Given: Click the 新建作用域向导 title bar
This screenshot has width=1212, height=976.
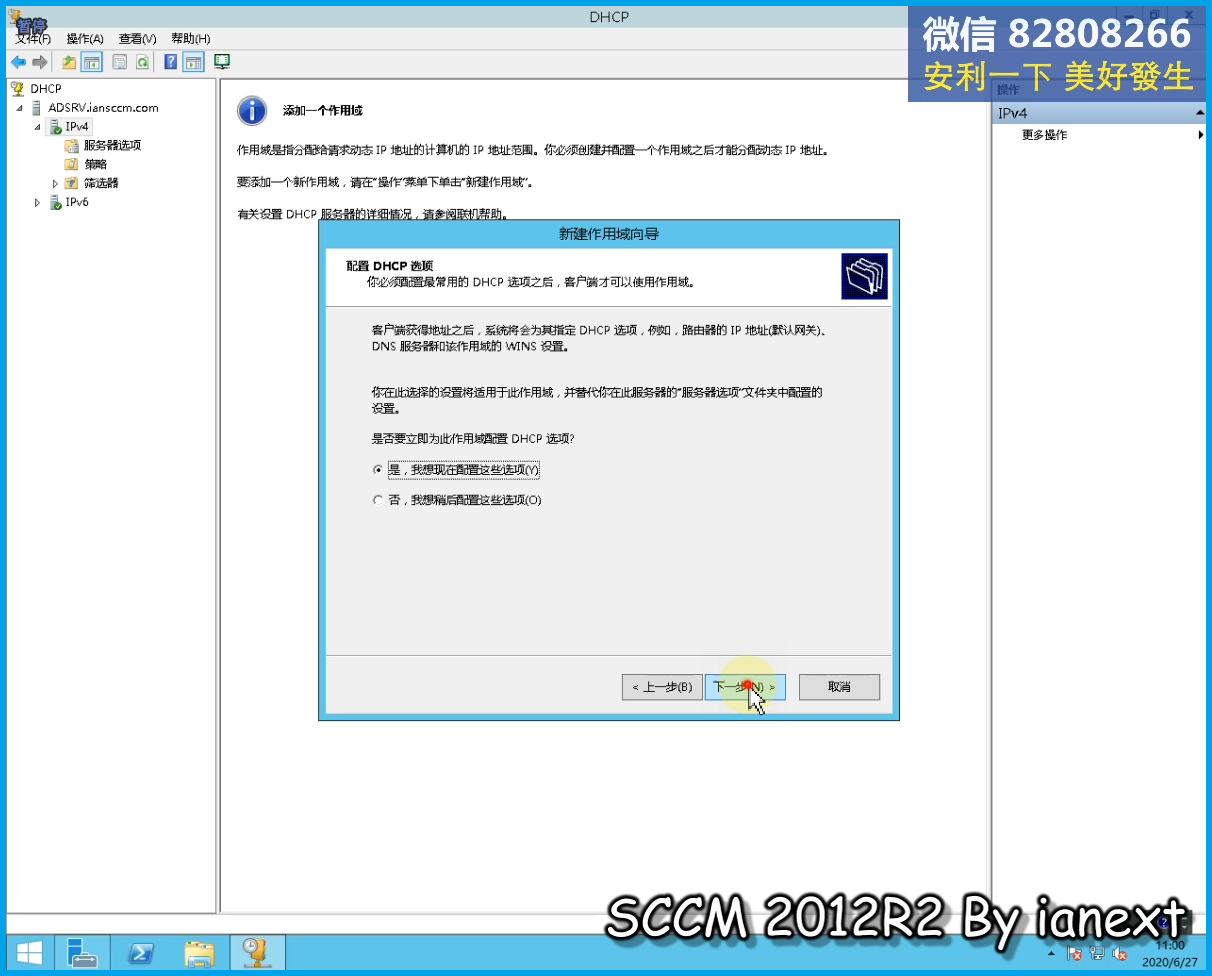Looking at the screenshot, I should click(608, 234).
